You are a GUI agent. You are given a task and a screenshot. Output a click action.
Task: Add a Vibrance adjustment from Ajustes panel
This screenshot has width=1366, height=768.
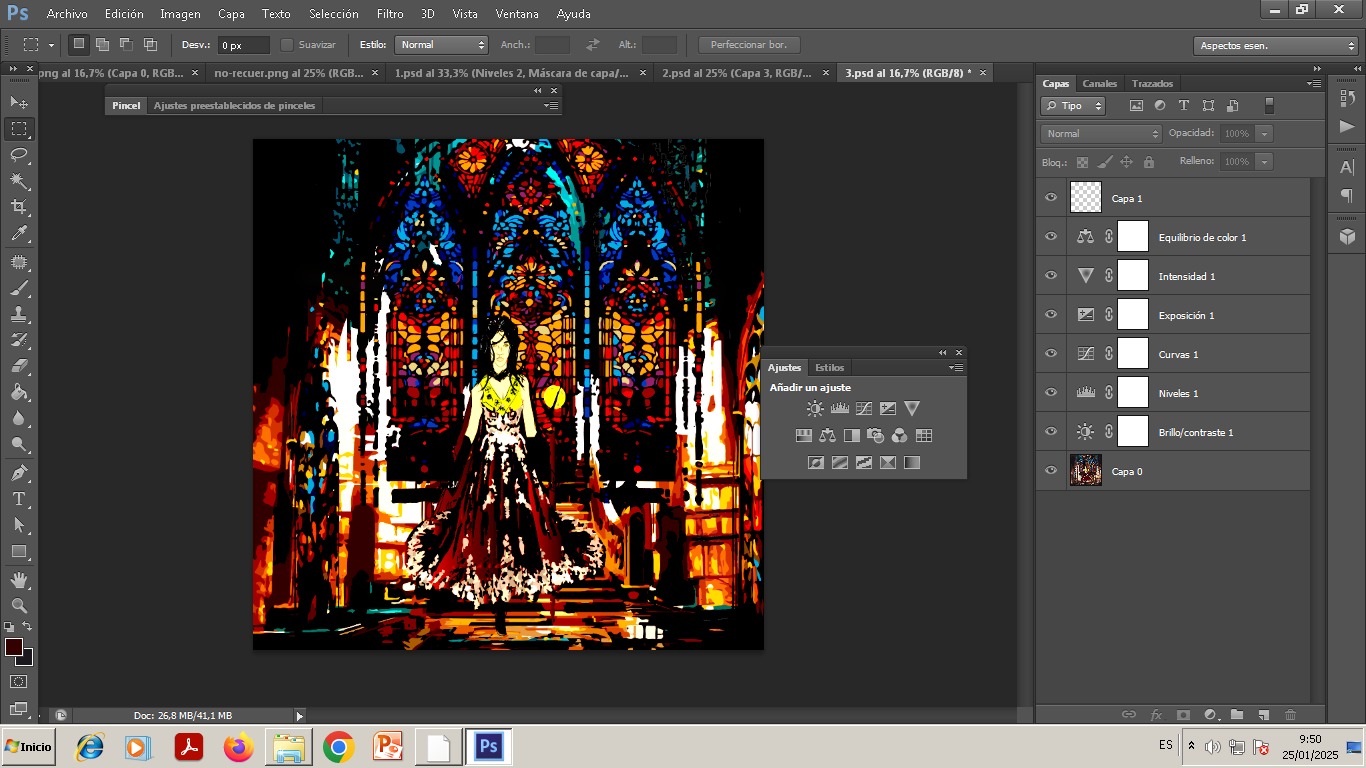[x=912, y=408]
